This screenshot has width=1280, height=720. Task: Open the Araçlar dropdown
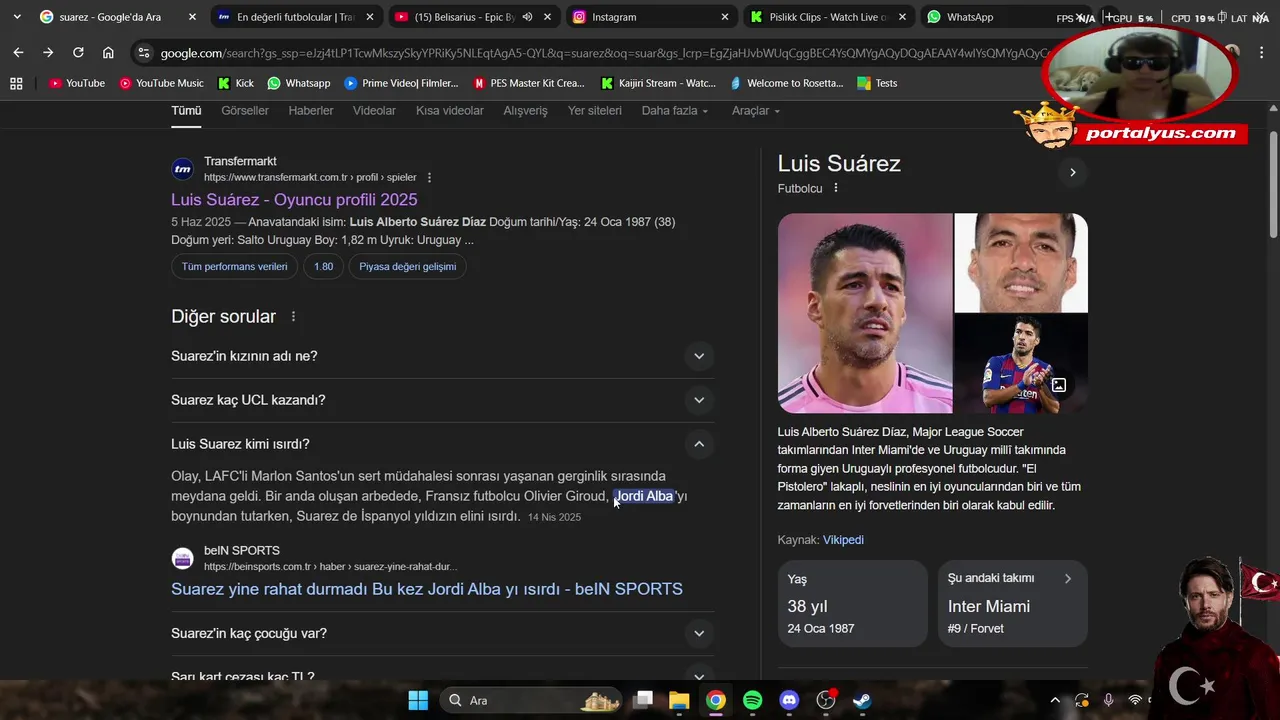click(755, 111)
